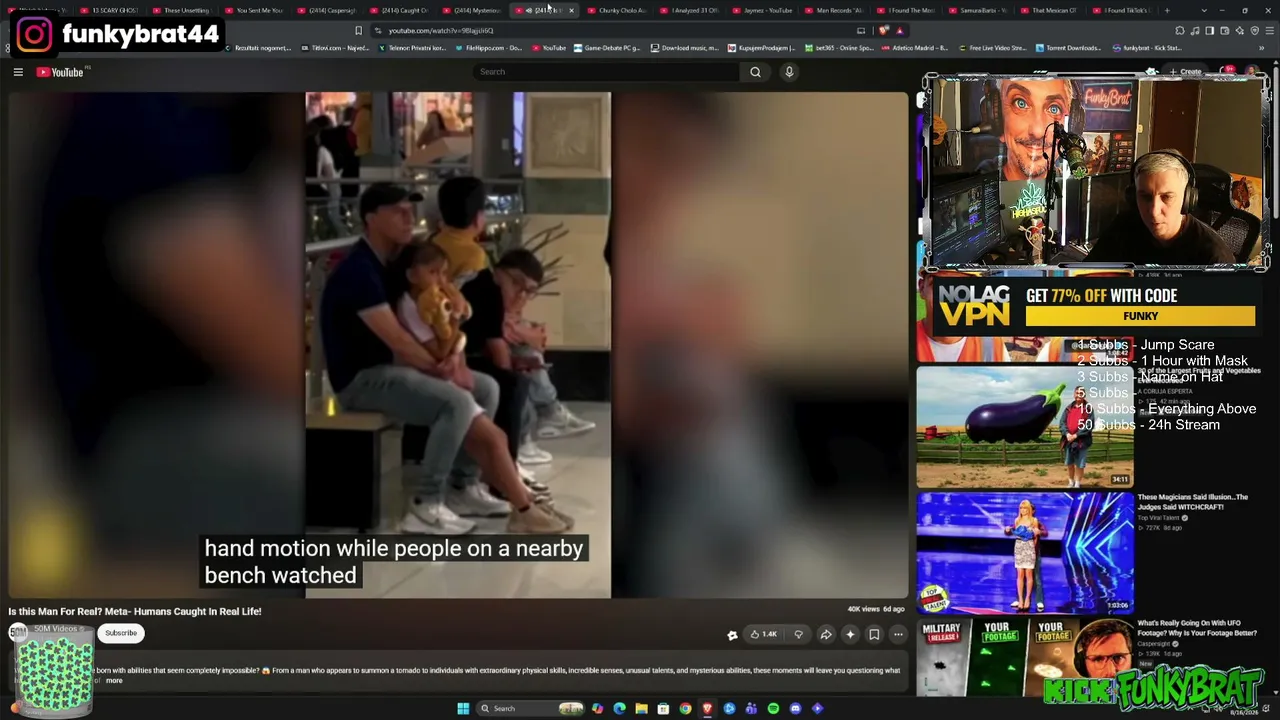
Task: Open the magicians WITCHCRAFT video thumbnail
Action: (1025, 553)
